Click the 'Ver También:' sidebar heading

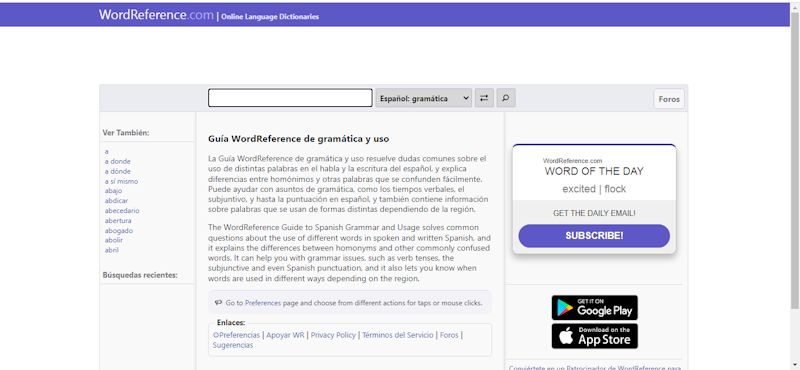126,133
